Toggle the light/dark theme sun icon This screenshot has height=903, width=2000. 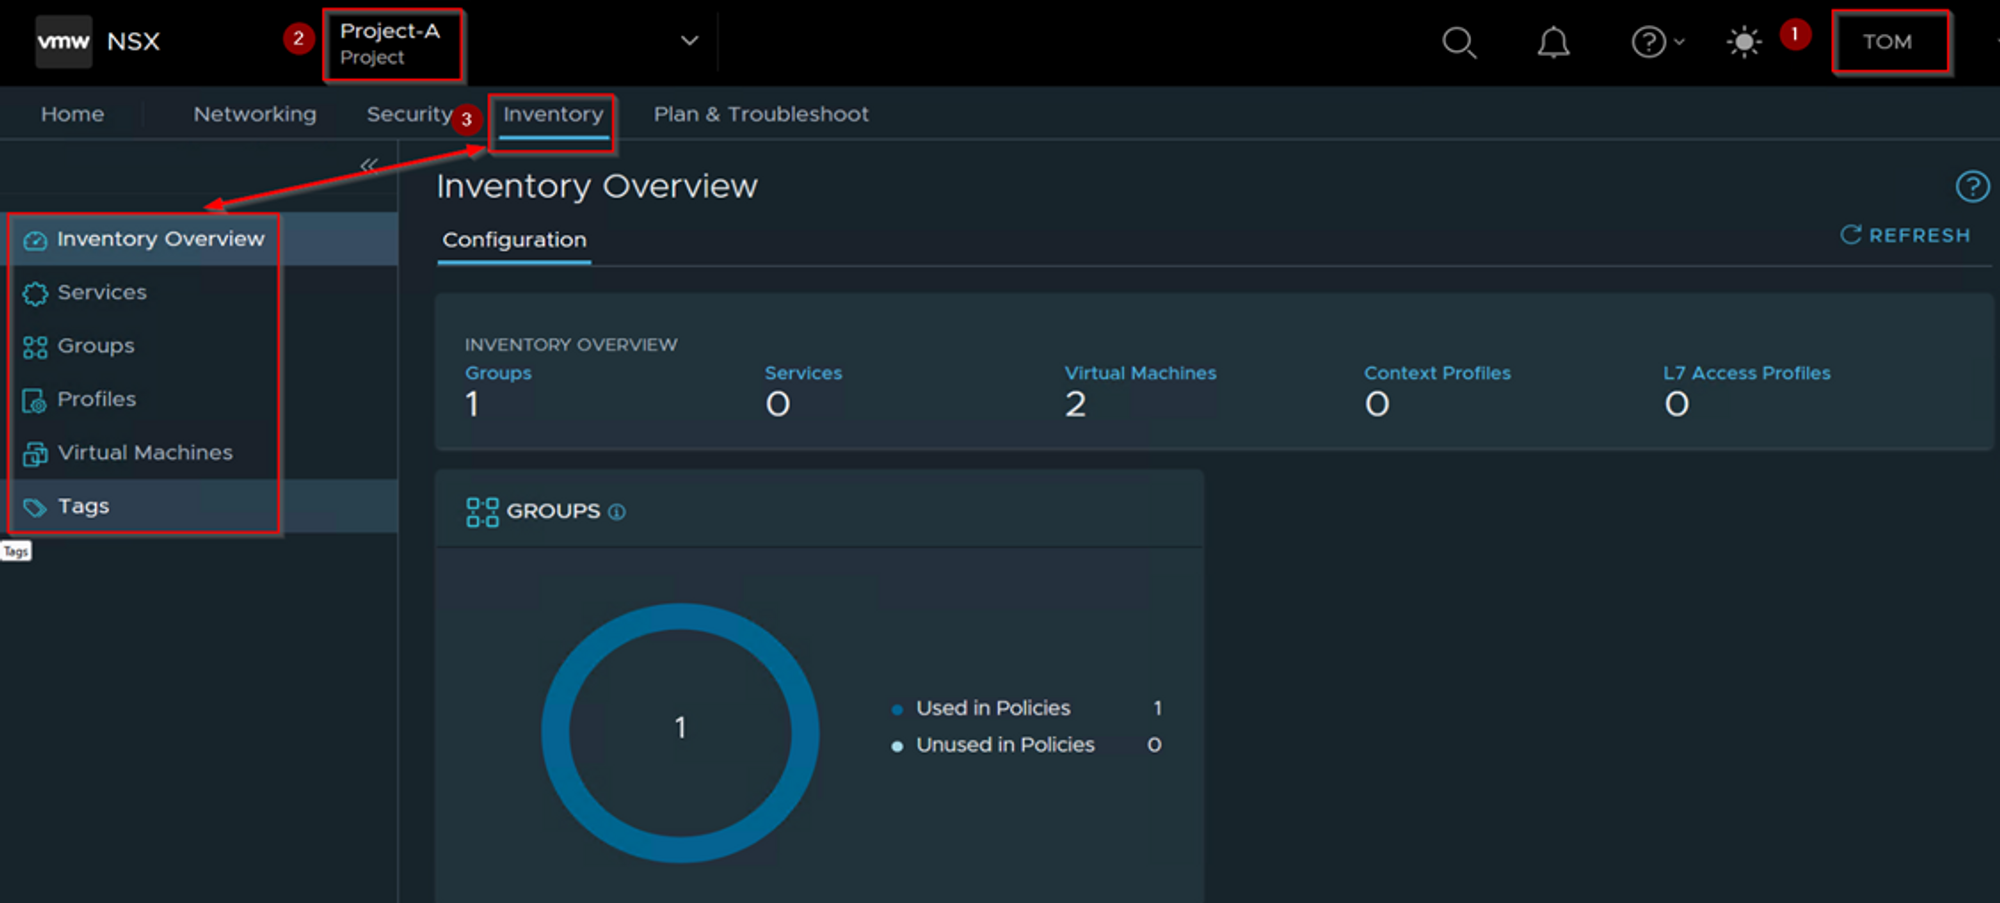click(1743, 42)
